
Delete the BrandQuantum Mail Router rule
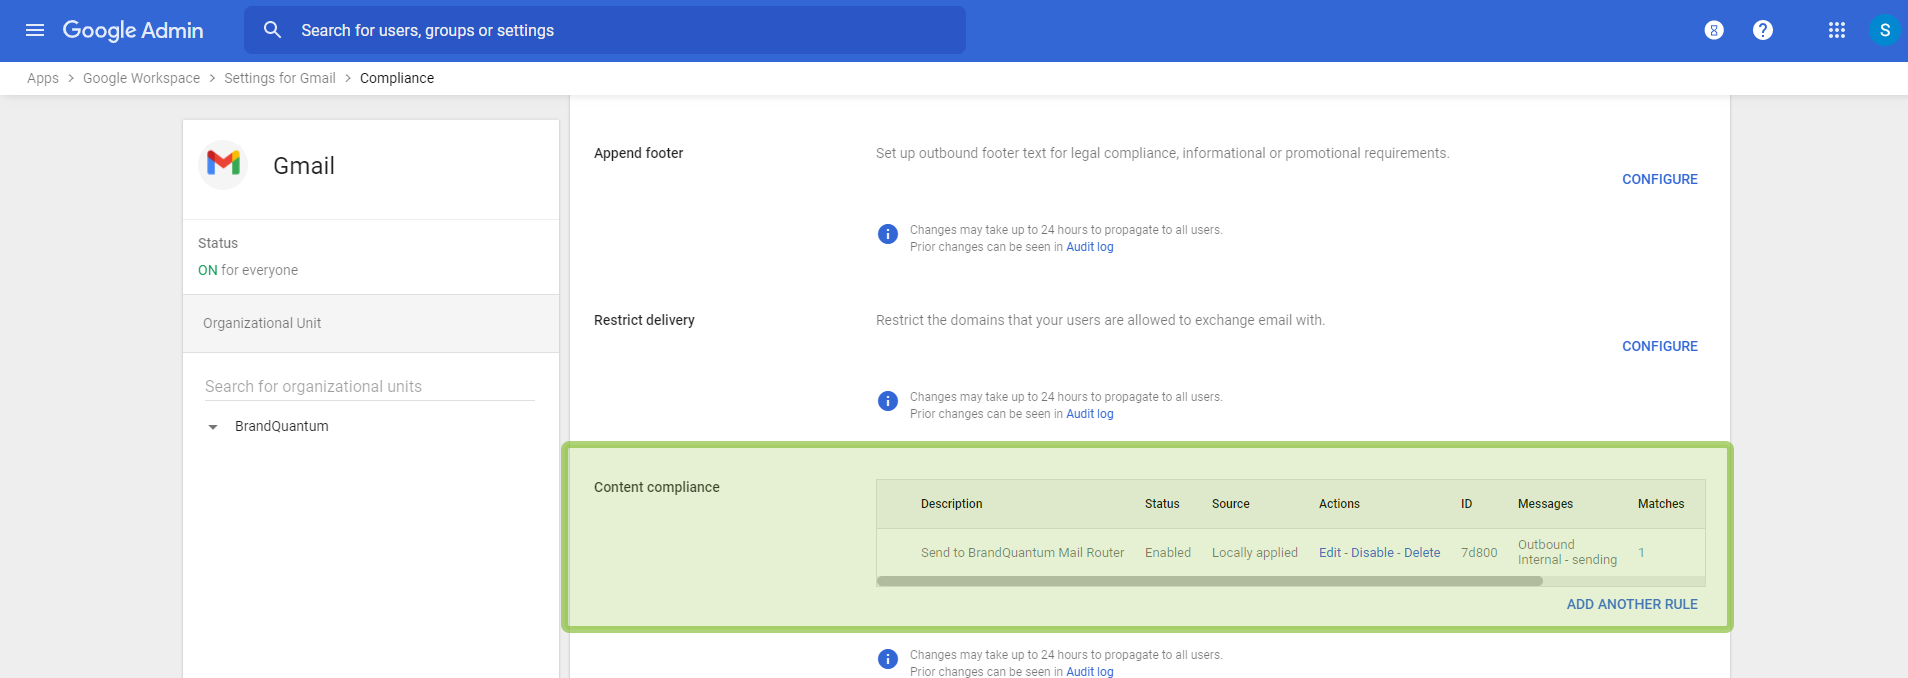tap(1422, 552)
